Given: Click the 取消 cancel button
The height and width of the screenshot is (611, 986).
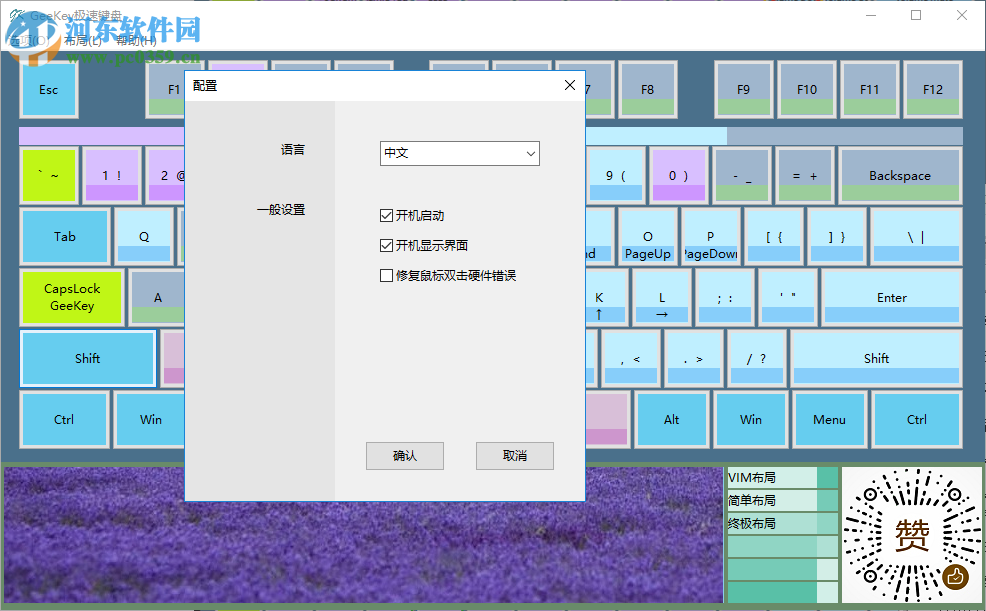Looking at the screenshot, I should 514,455.
